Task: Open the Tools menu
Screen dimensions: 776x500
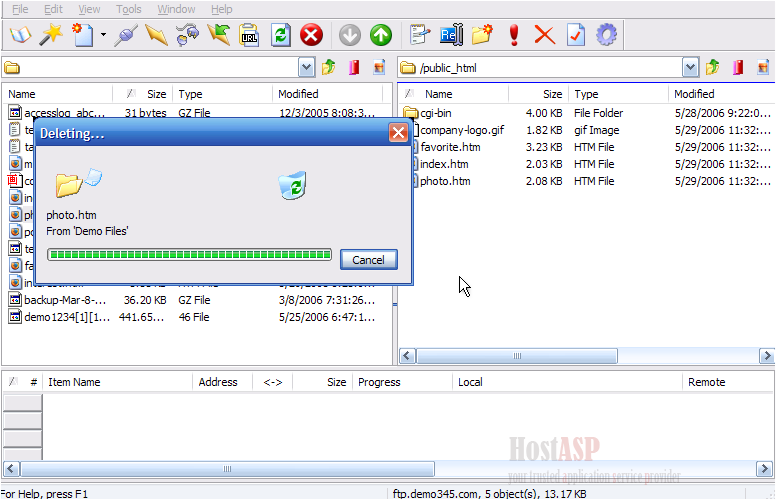Action: pos(129,9)
